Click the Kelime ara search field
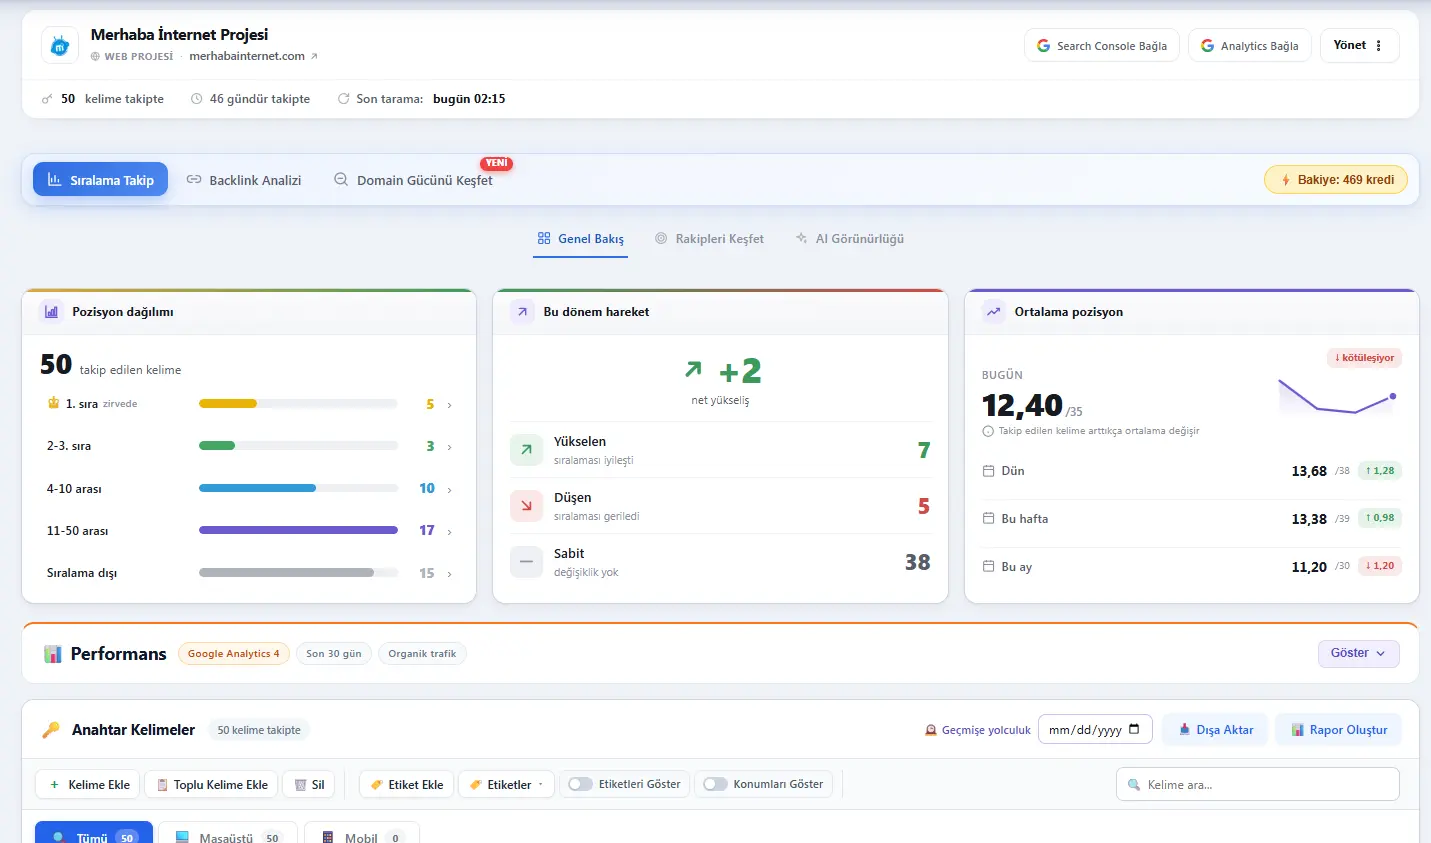1431x843 pixels. point(1257,784)
